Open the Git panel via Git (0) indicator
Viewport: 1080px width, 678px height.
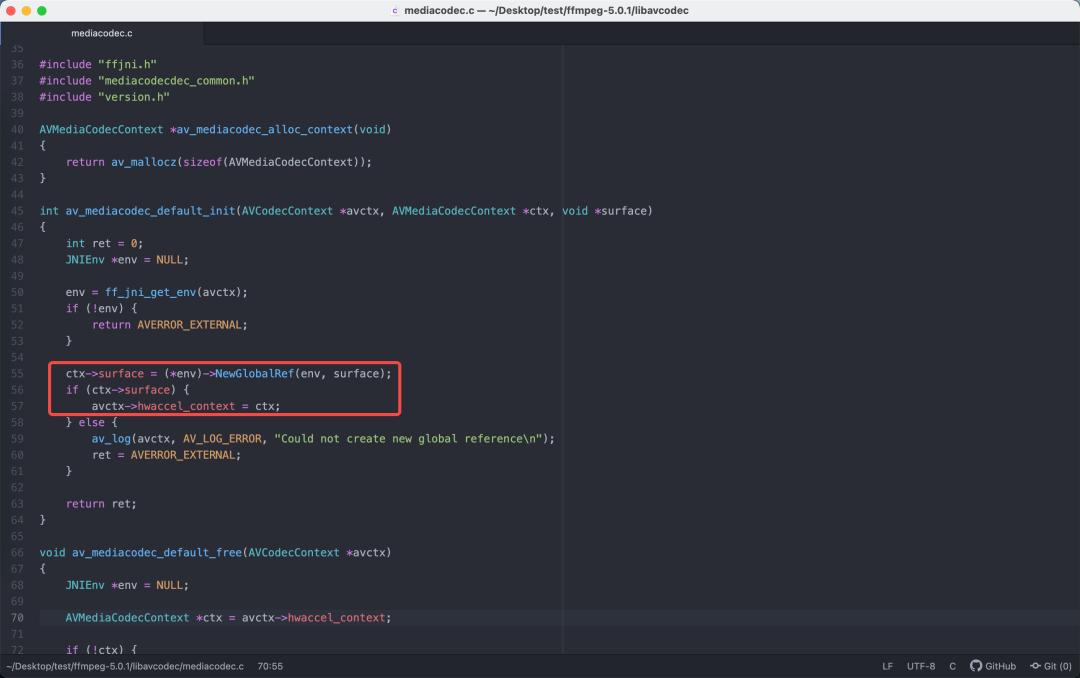point(1056,665)
